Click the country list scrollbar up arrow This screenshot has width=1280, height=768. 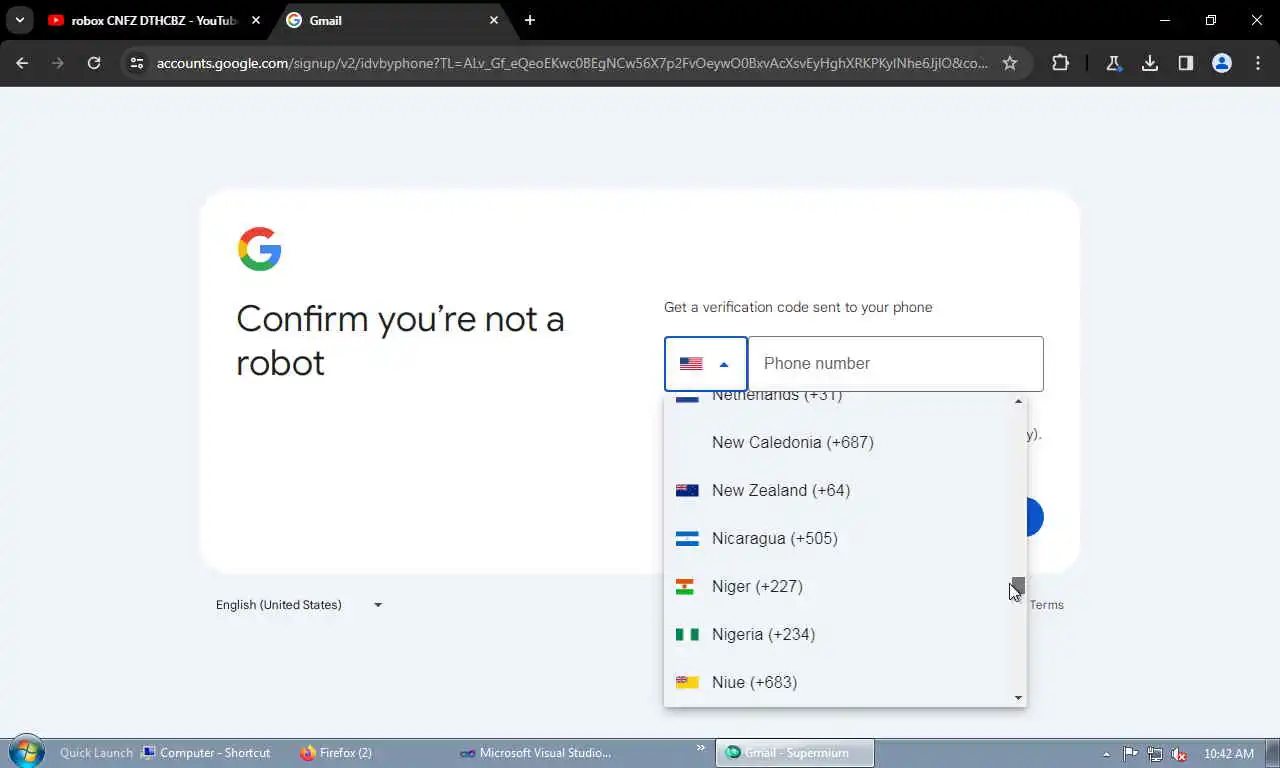click(x=1019, y=401)
